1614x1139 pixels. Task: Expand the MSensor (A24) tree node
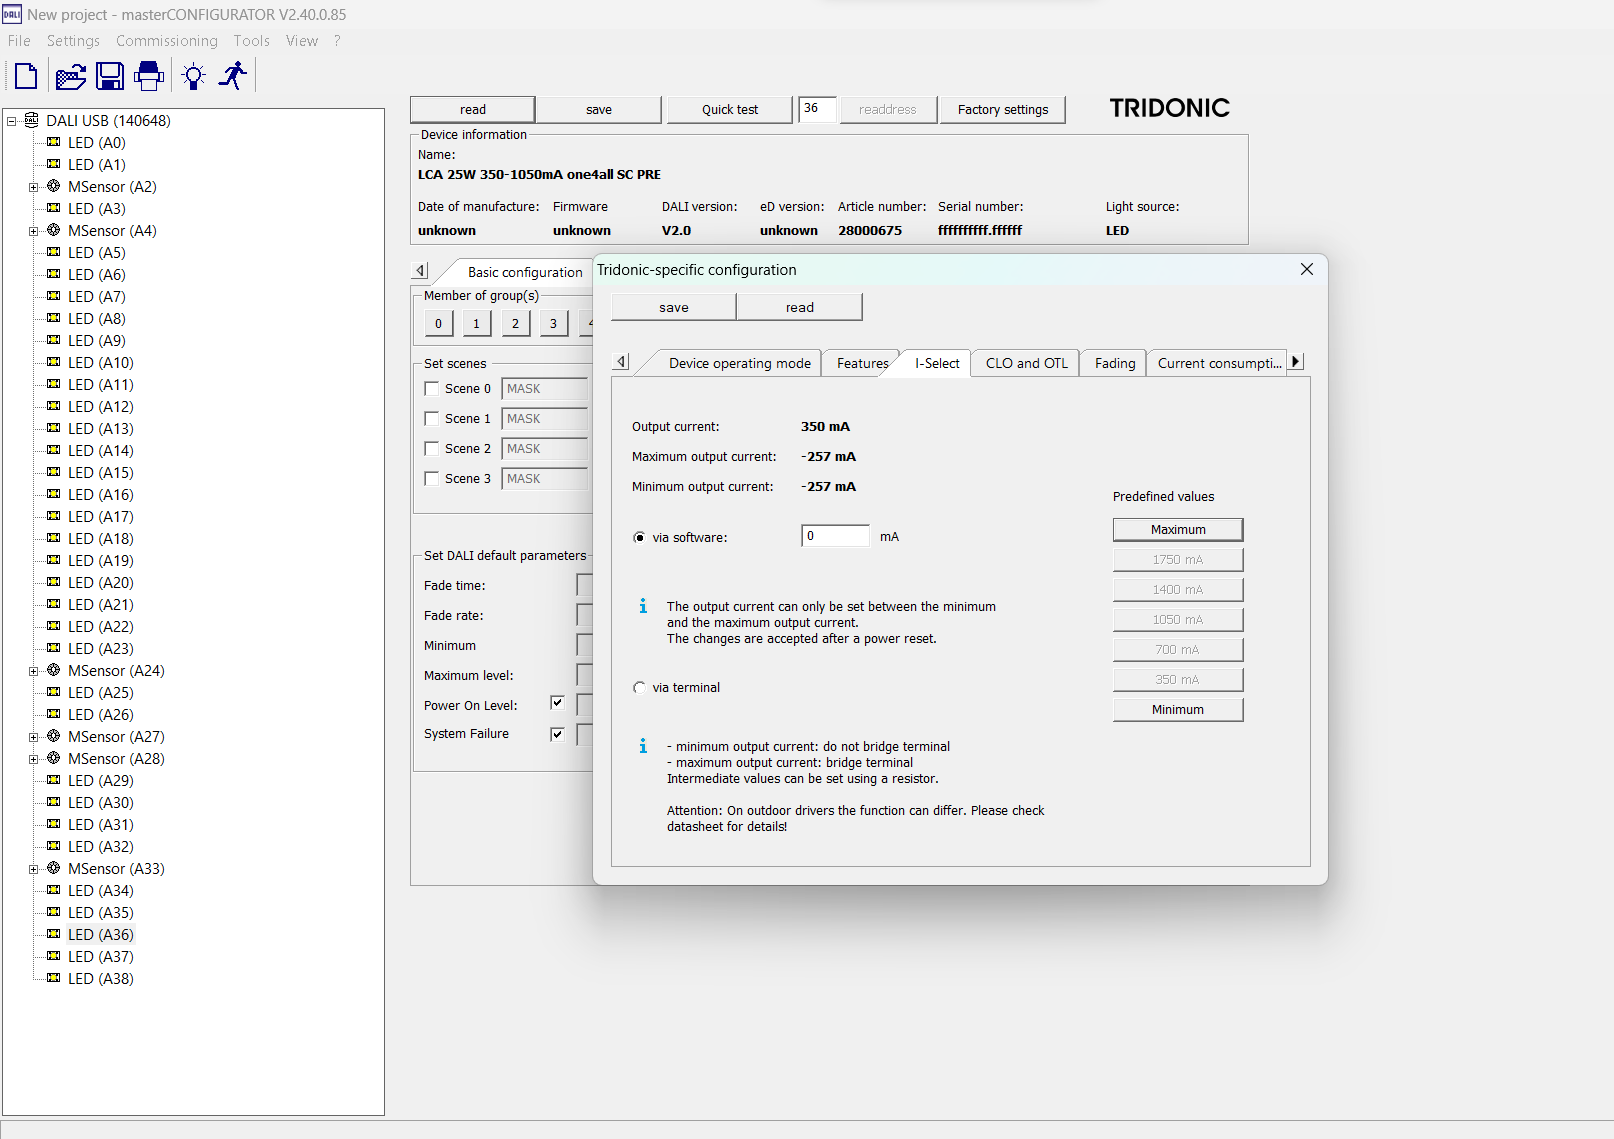click(x=33, y=671)
